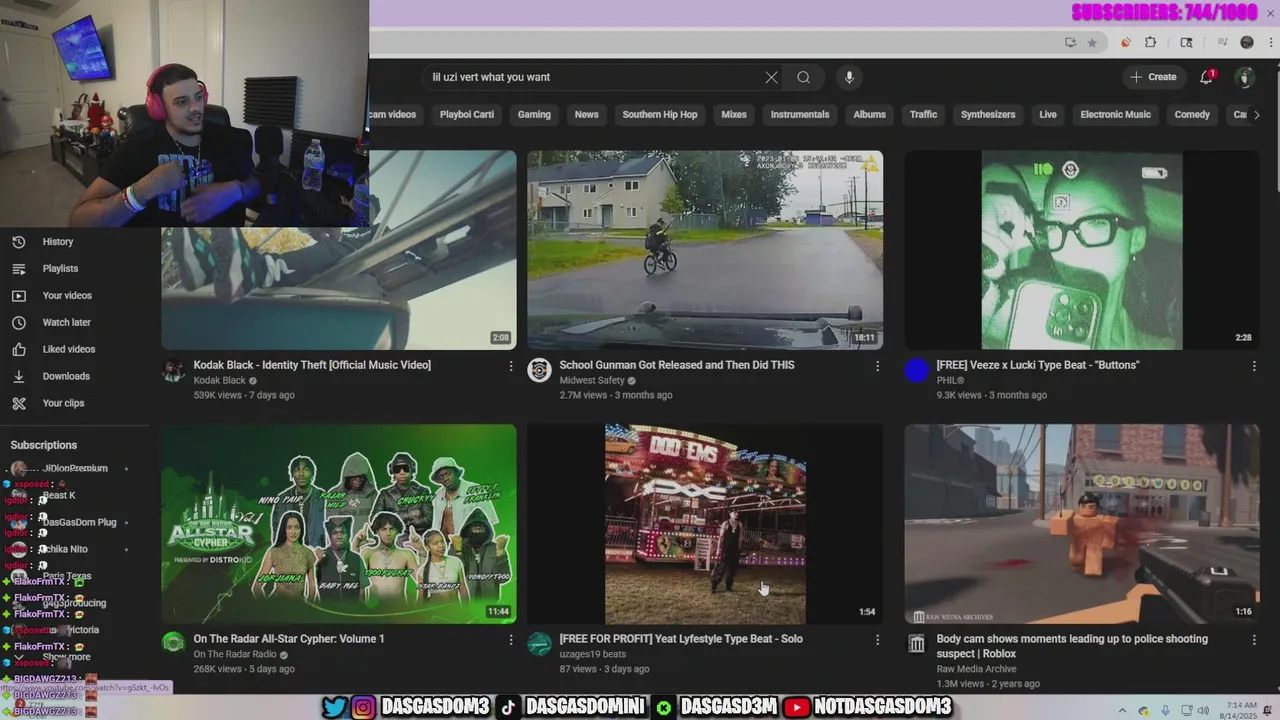1280x720 pixels.
Task: Click the PHIL channel avatar
Action: (916, 371)
